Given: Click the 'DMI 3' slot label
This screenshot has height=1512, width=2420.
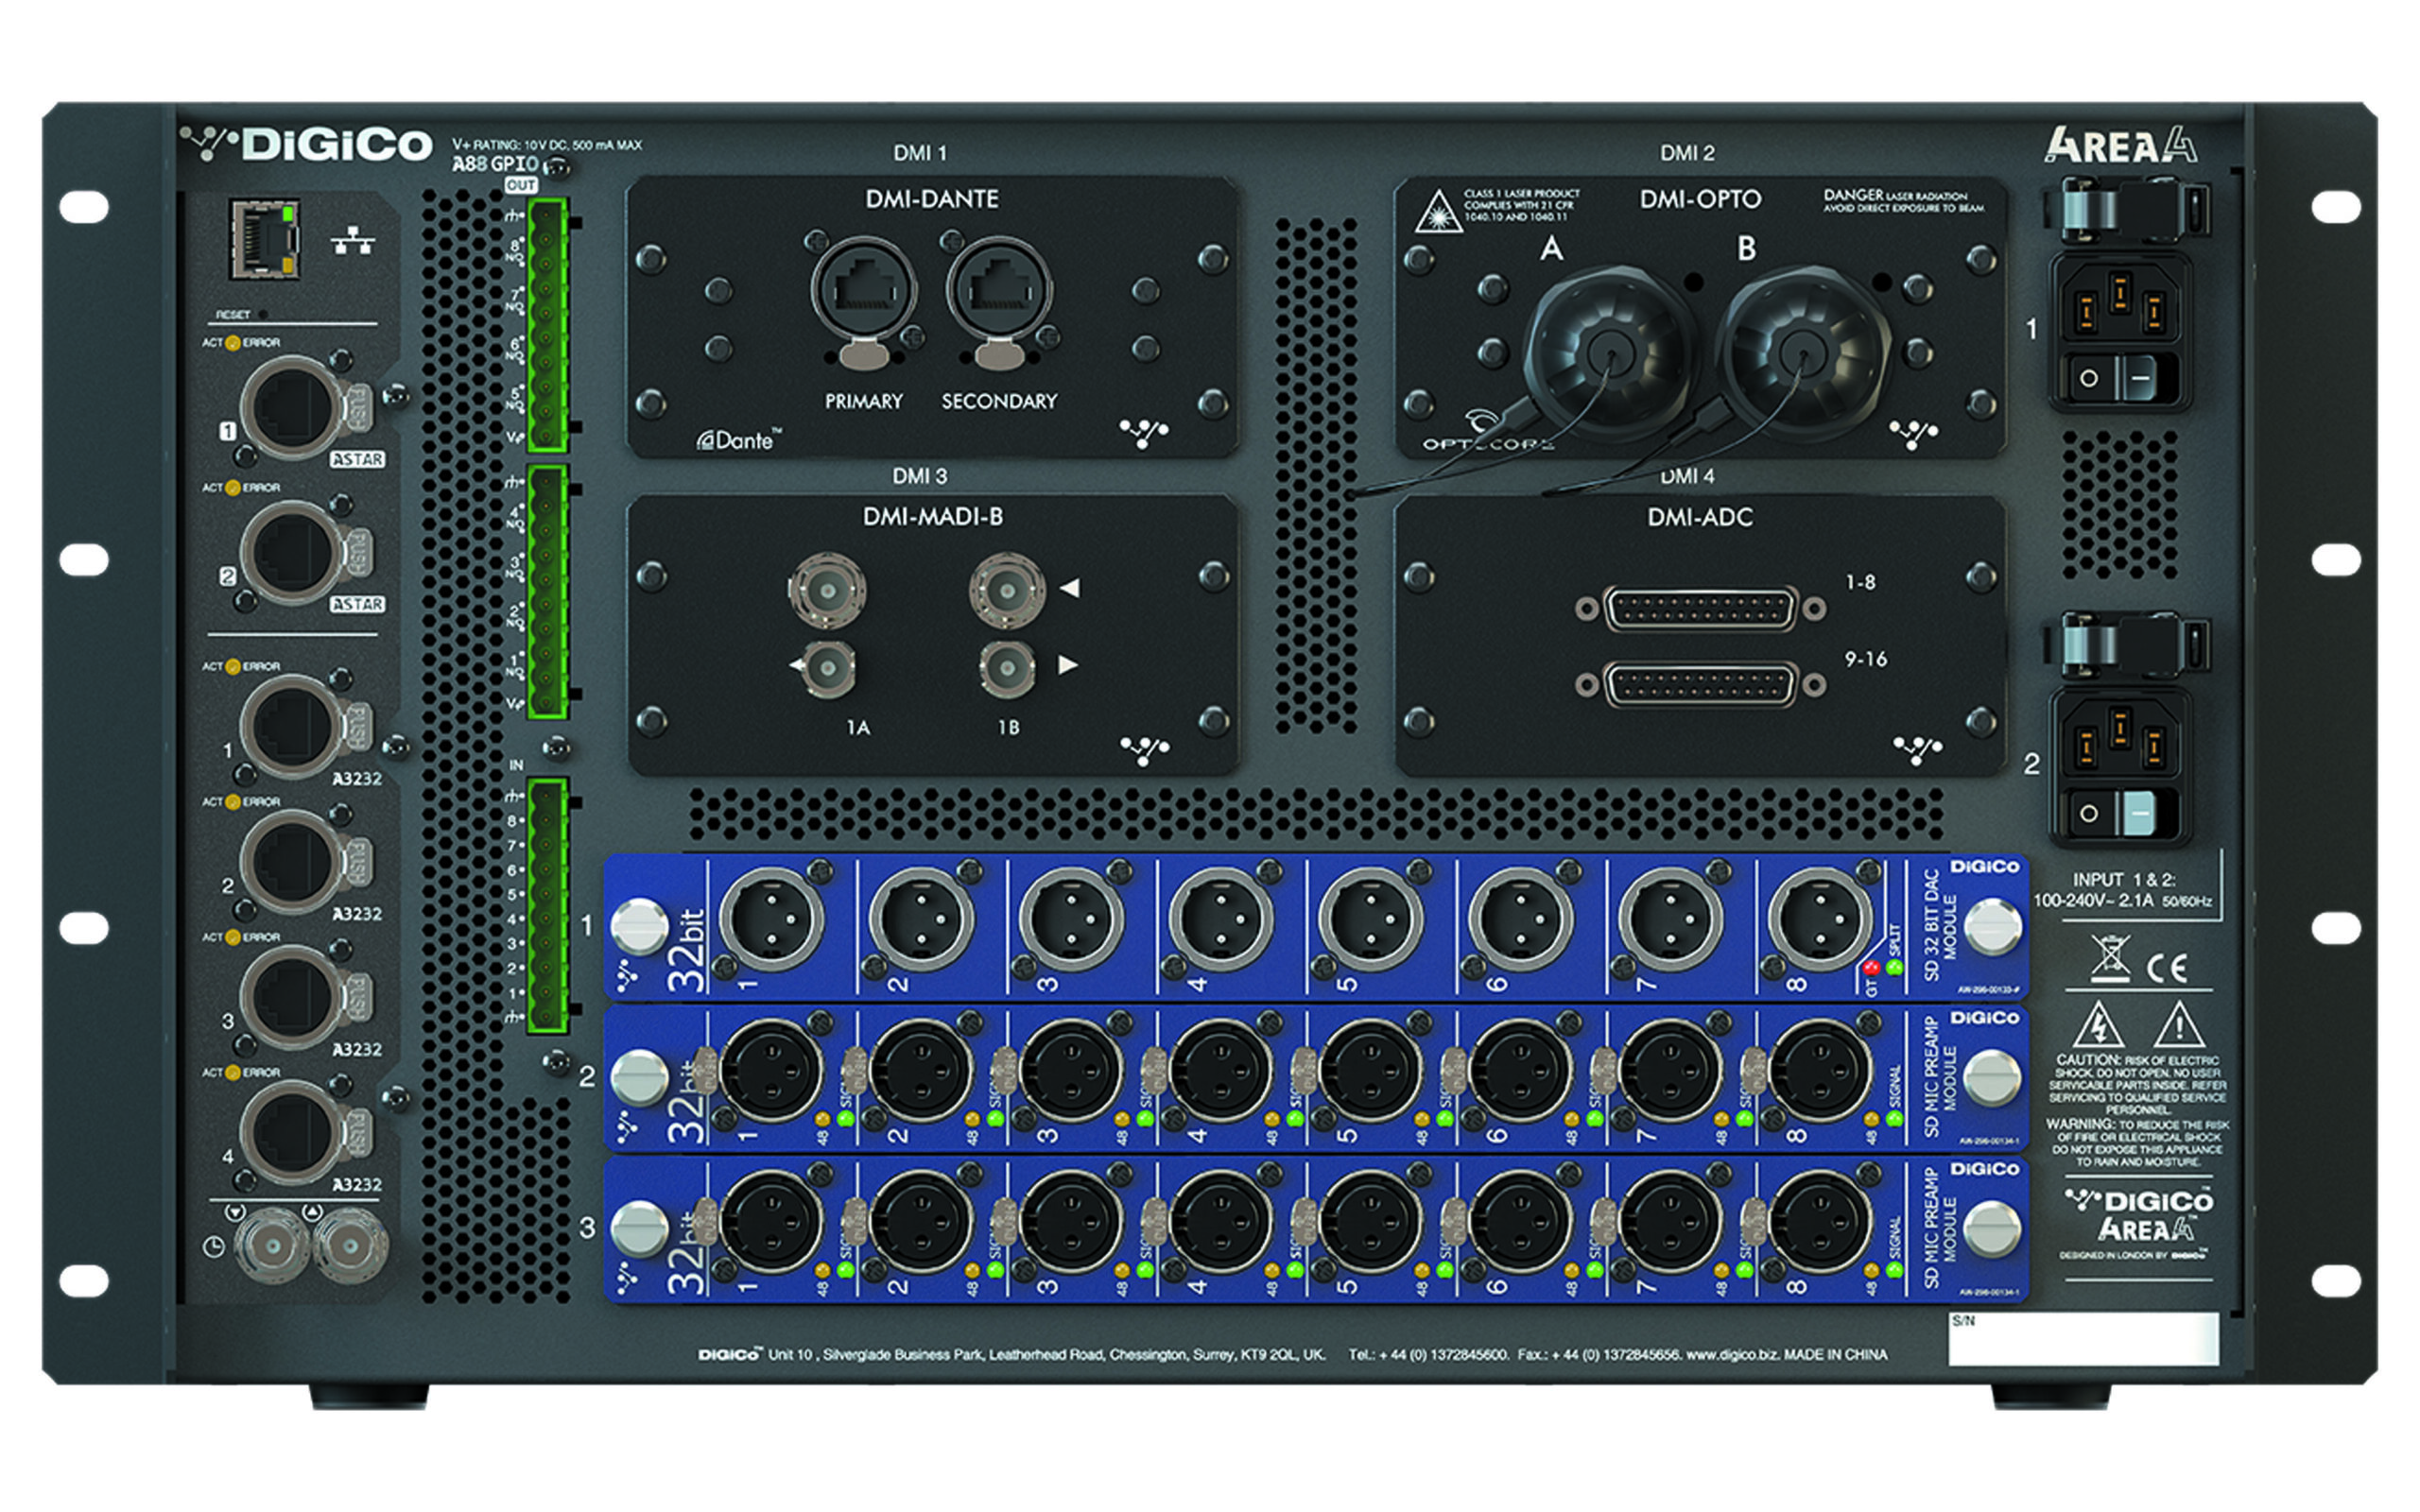Looking at the screenshot, I should tap(919, 476).
